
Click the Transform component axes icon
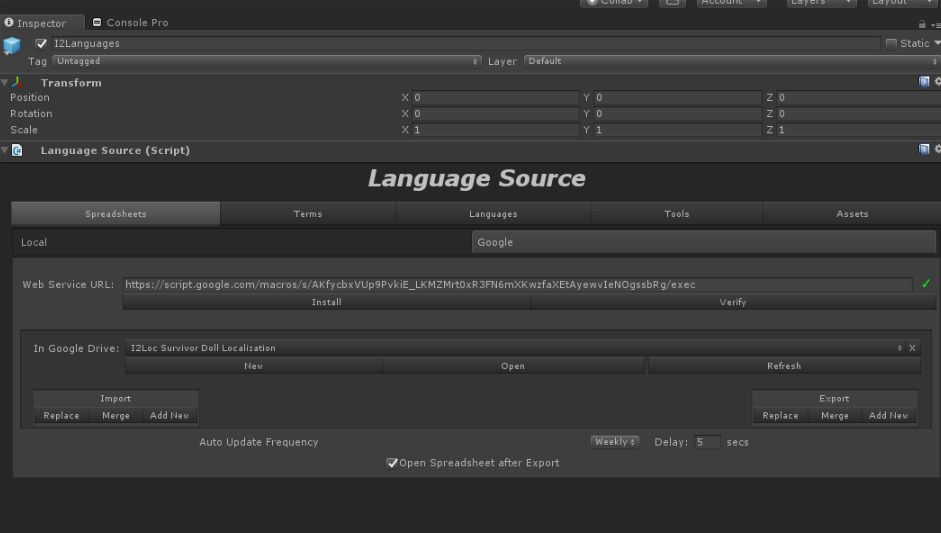point(18,83)
